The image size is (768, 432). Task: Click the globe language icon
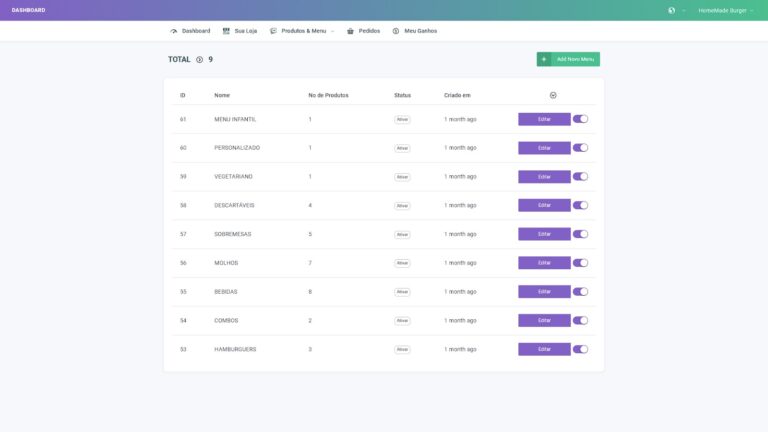pos(671,10)
